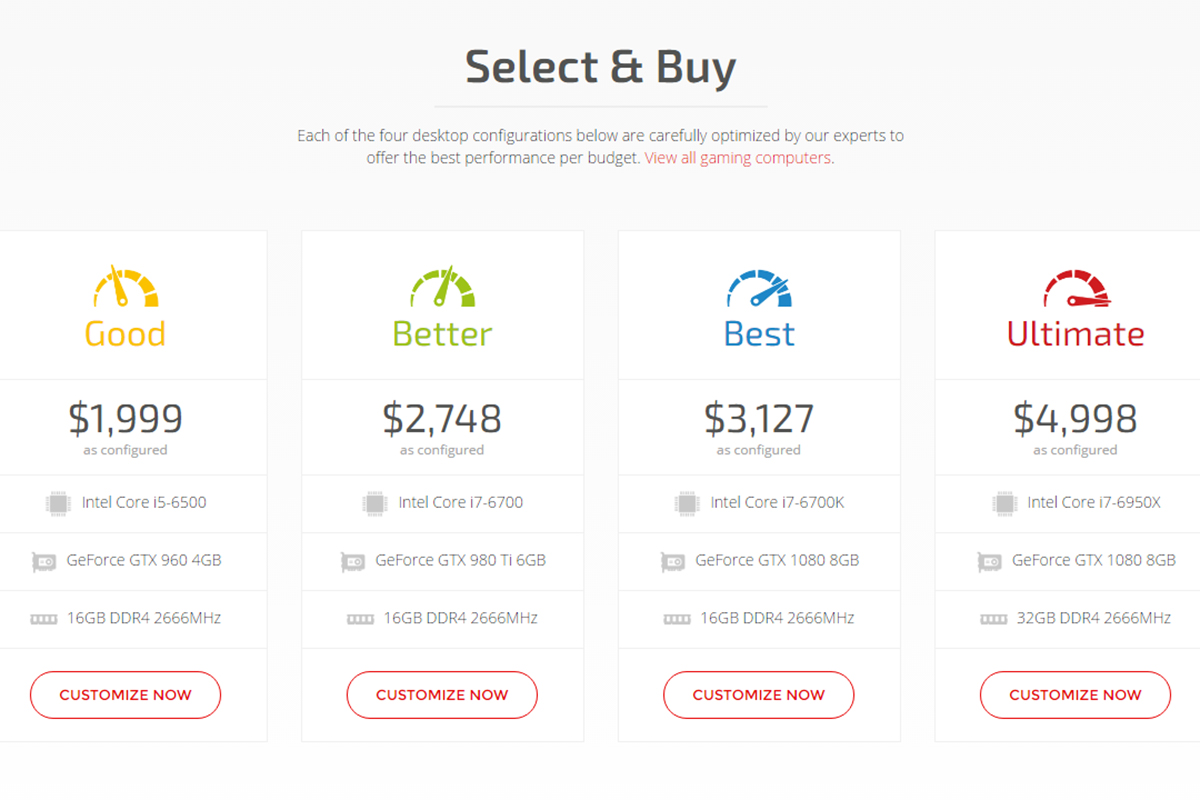1200x800 pixels.
Task: Customize the Ultimate $4,998 configuration
Action: pos(1075,695)
